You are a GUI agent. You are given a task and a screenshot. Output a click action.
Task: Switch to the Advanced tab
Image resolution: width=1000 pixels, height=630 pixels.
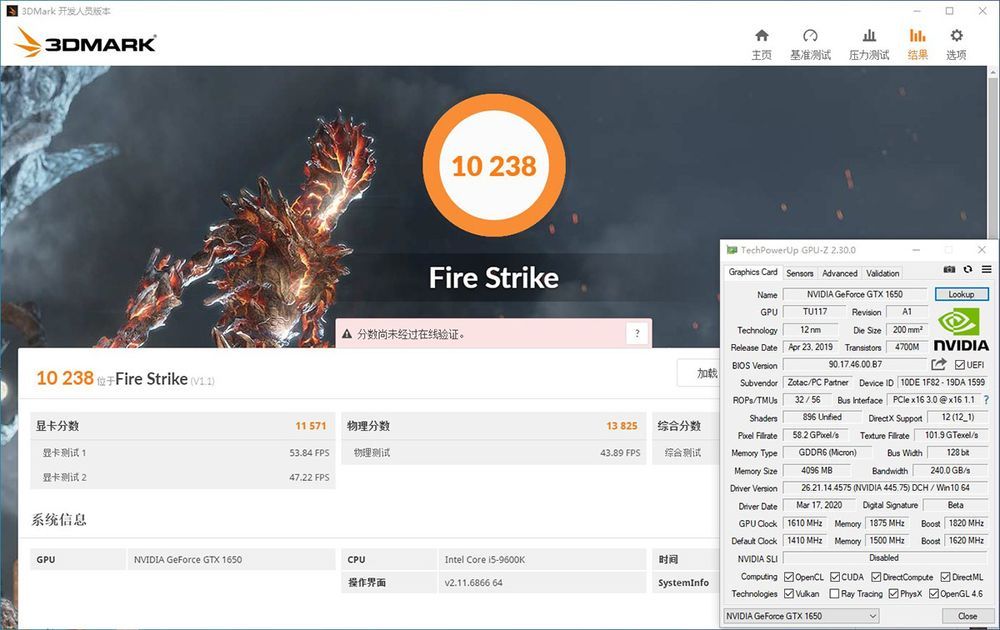click(839, 273)
